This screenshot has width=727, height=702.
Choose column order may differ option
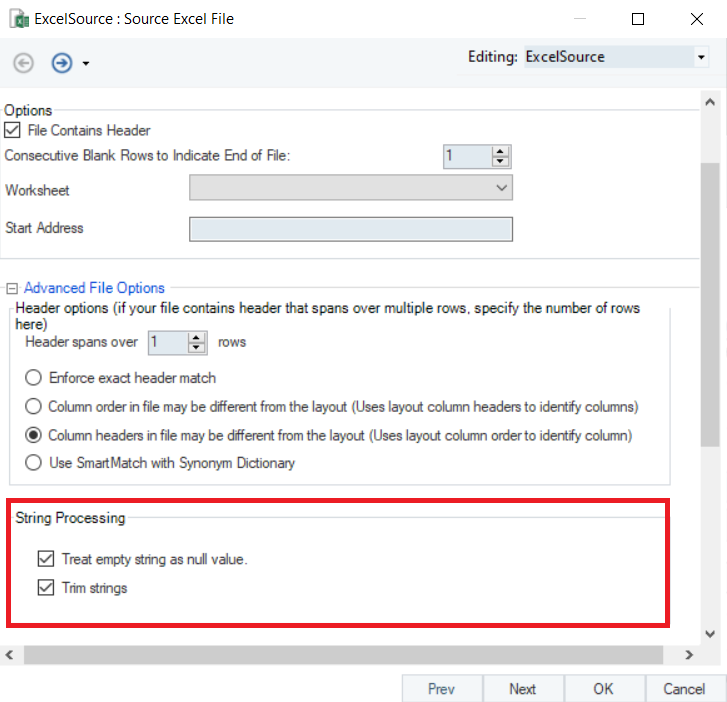34,407
